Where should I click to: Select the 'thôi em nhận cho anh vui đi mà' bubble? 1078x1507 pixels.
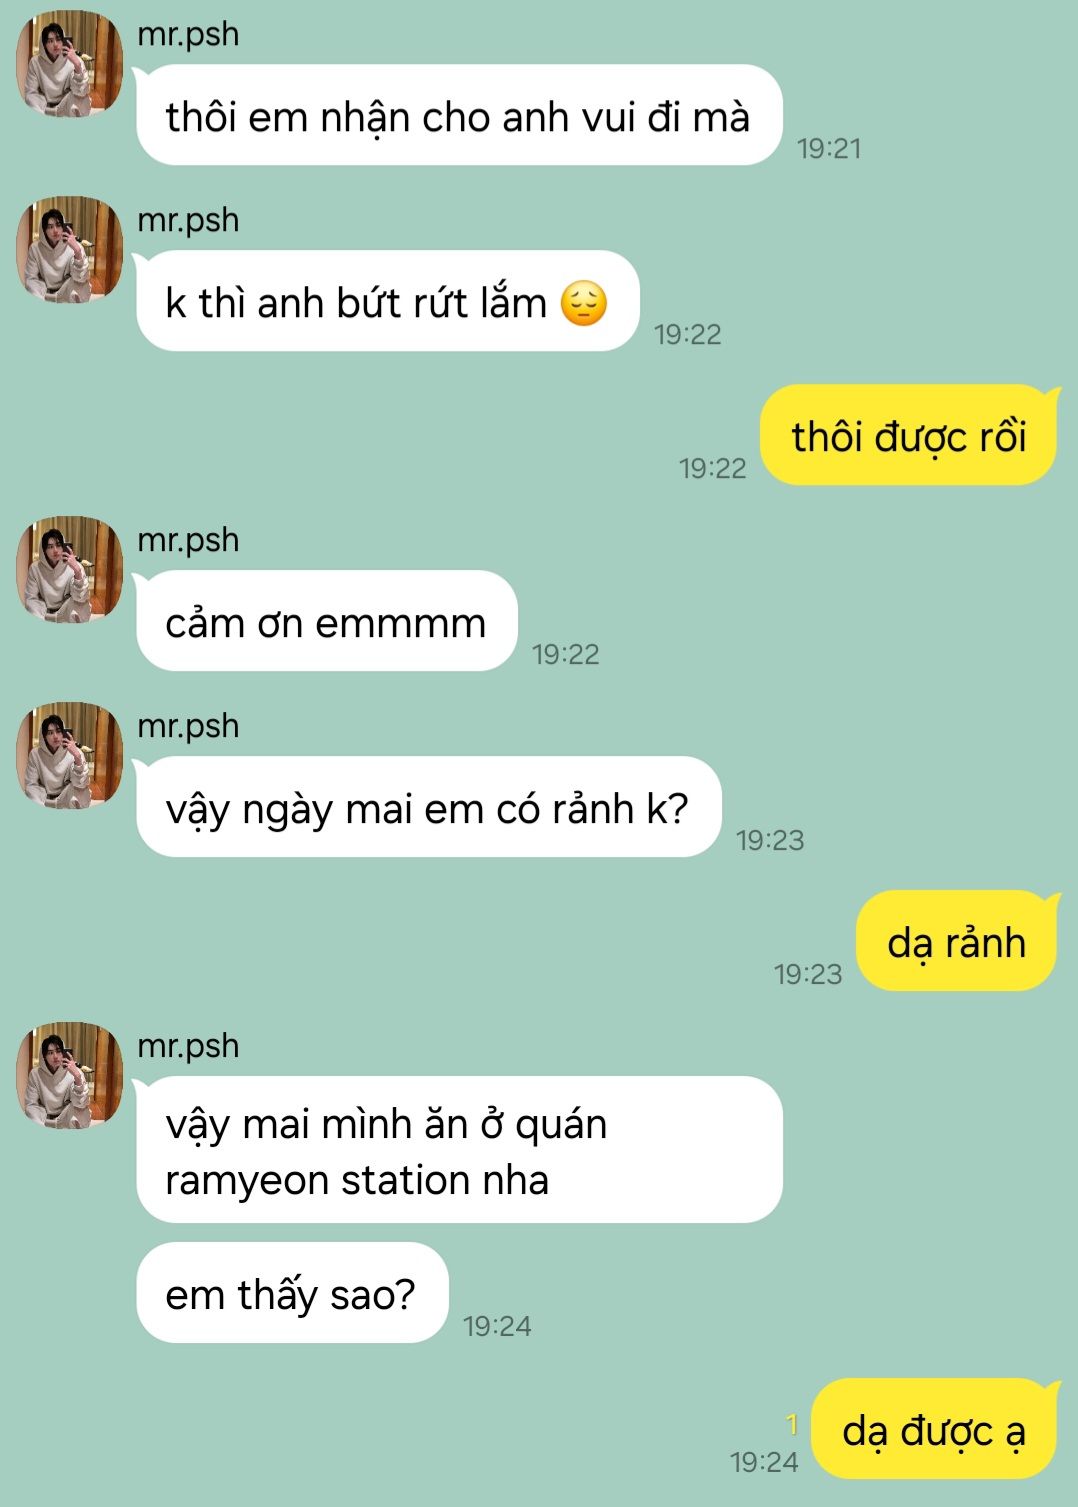point(459,115)
